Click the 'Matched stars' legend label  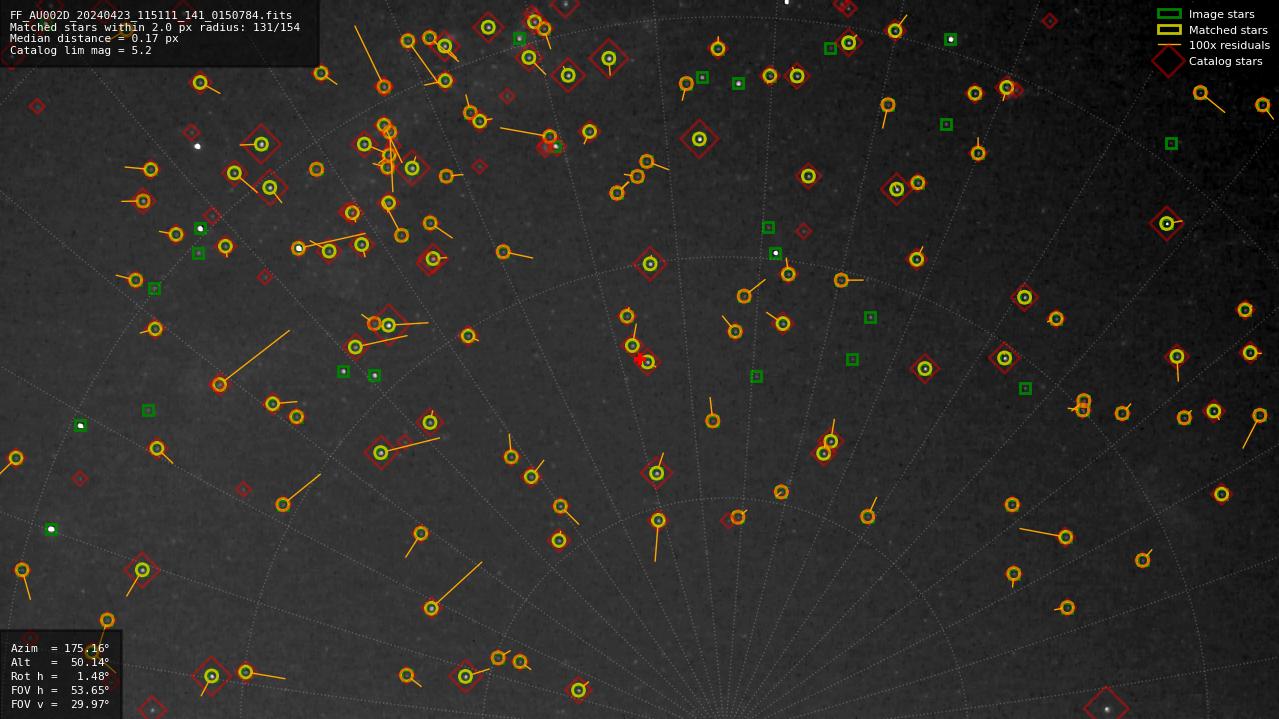pyautogui.click(x=1228, y=30)
